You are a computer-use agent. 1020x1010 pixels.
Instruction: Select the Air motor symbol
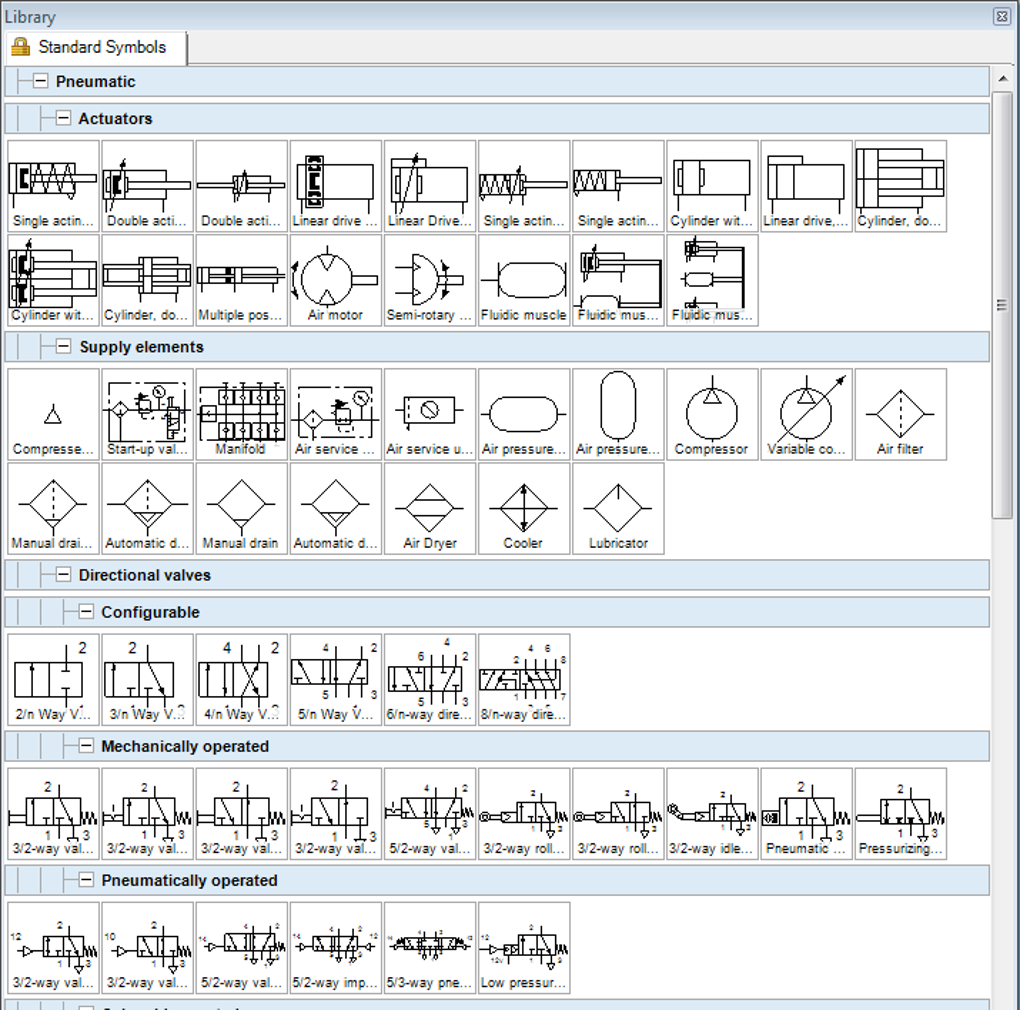(335, 280)
